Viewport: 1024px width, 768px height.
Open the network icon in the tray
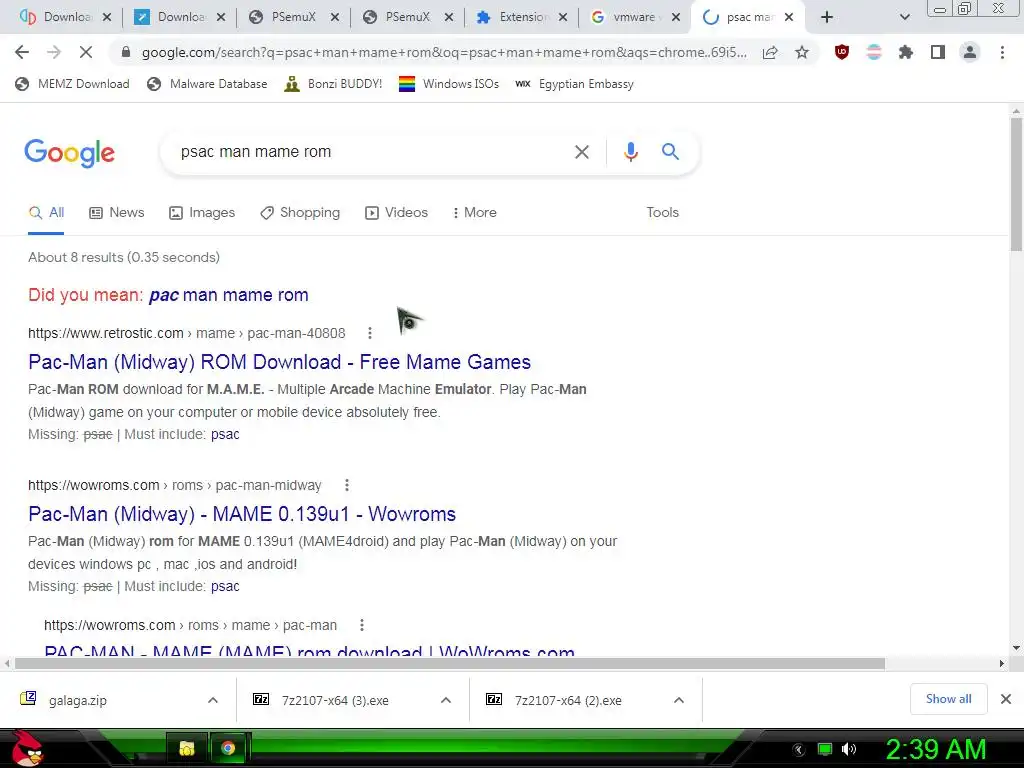[825, 749]
